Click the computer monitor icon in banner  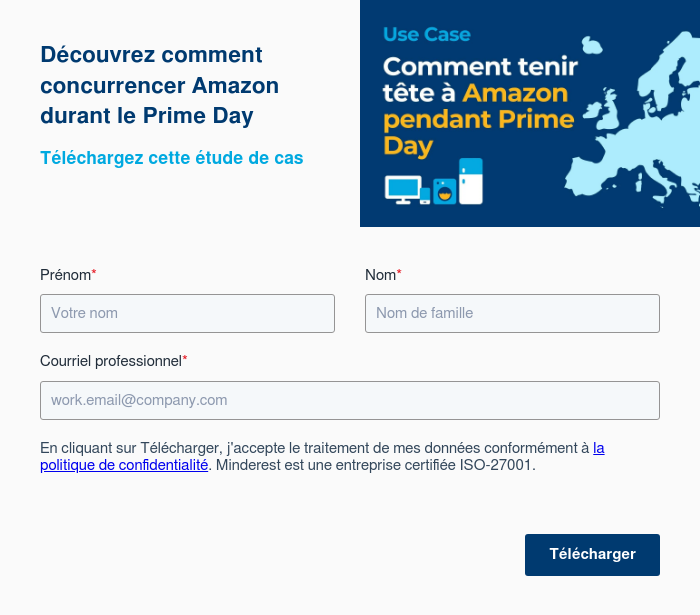point(402,189)
